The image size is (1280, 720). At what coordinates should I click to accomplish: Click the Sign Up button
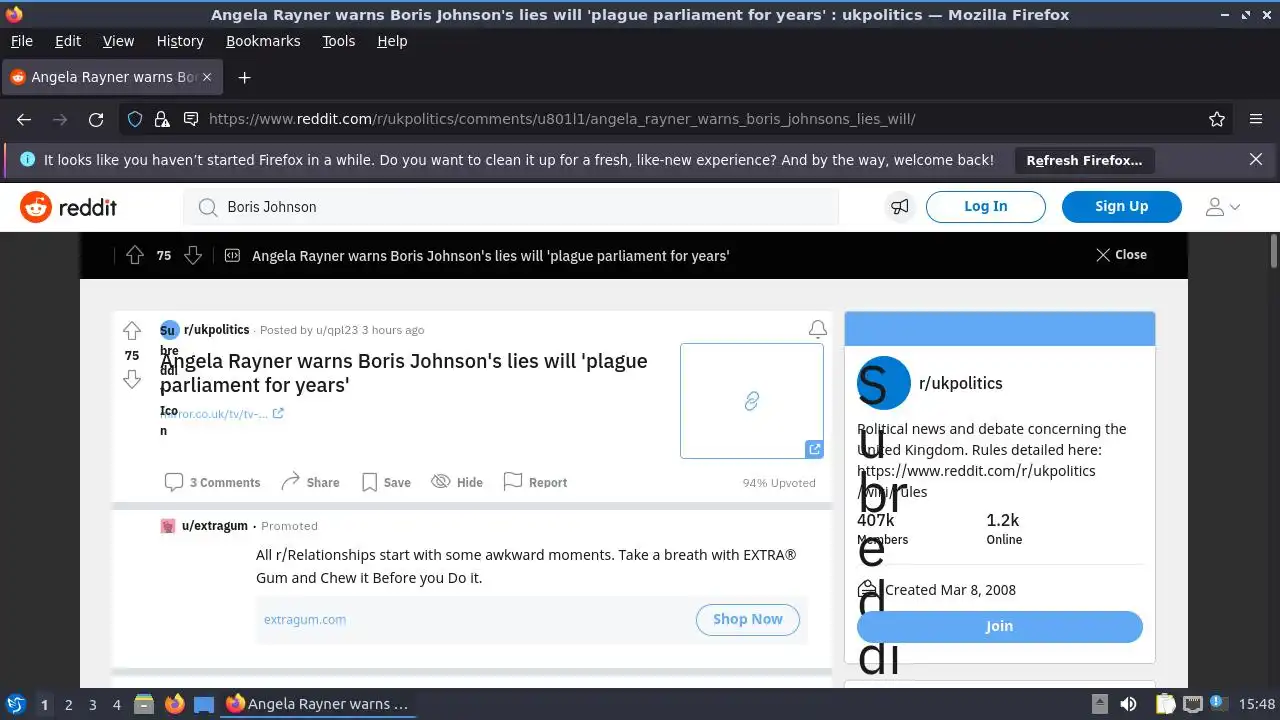pos(1122,206)
